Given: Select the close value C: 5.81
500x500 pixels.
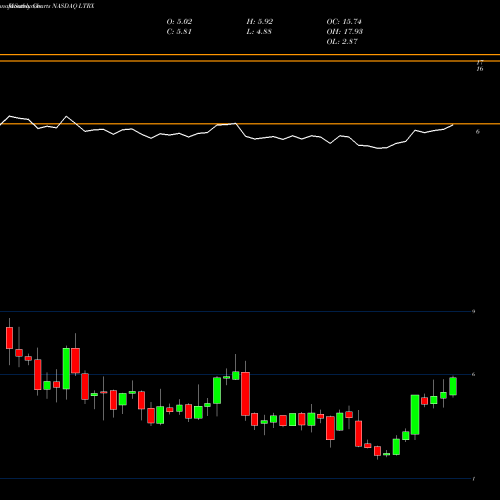Looking at the screenshot, I should click(179, 32).
